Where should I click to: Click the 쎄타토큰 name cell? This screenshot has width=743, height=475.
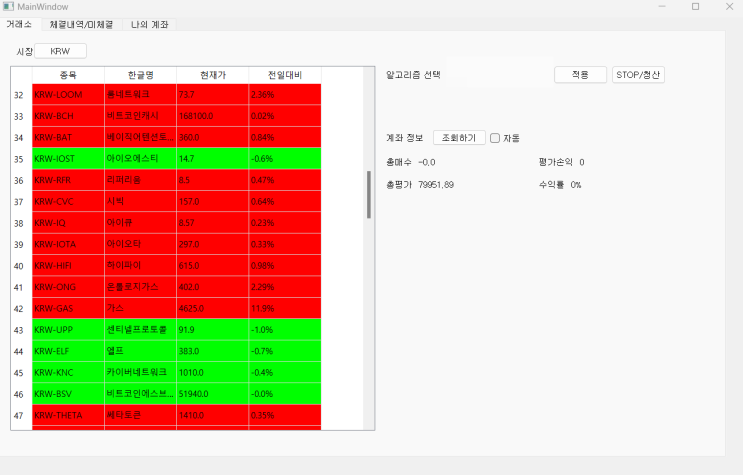coord(140,415)
